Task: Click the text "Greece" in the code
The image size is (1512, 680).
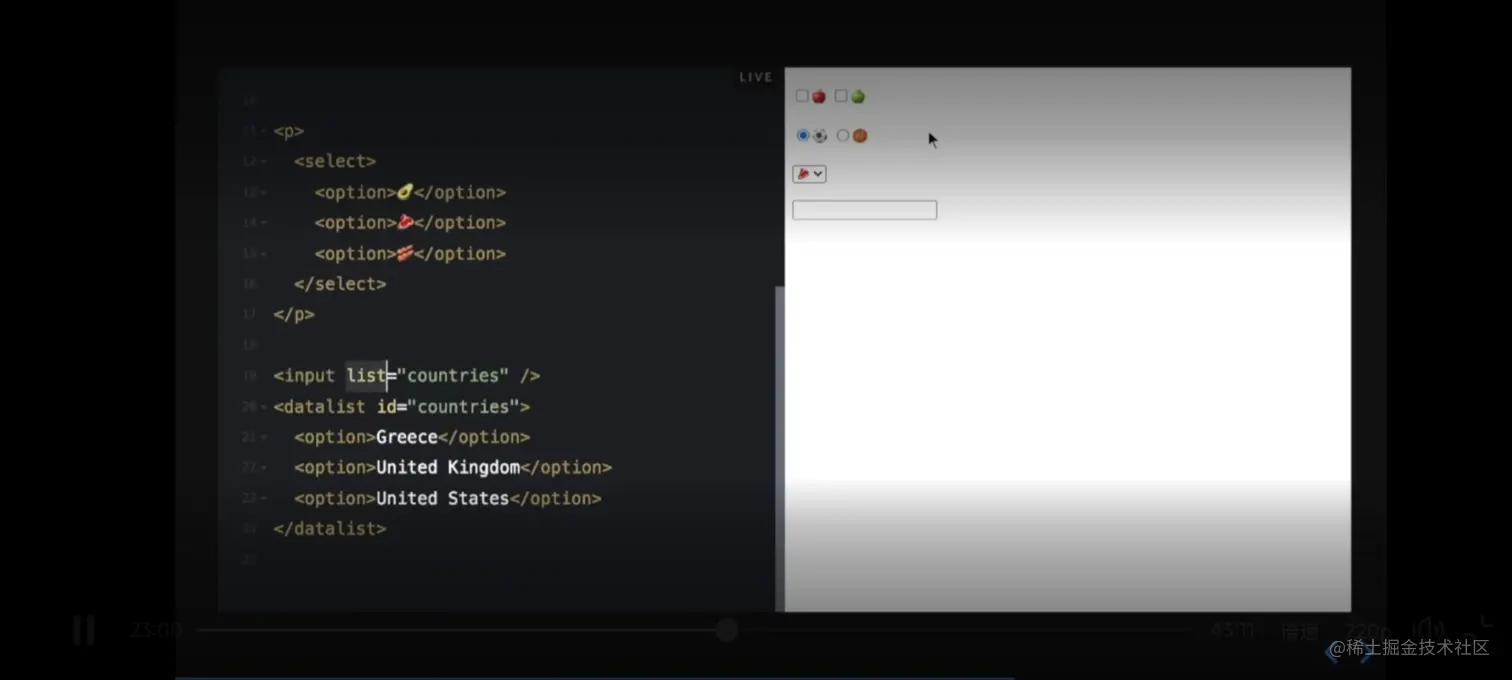Action: pyautogui.click(x=407, y=437)
